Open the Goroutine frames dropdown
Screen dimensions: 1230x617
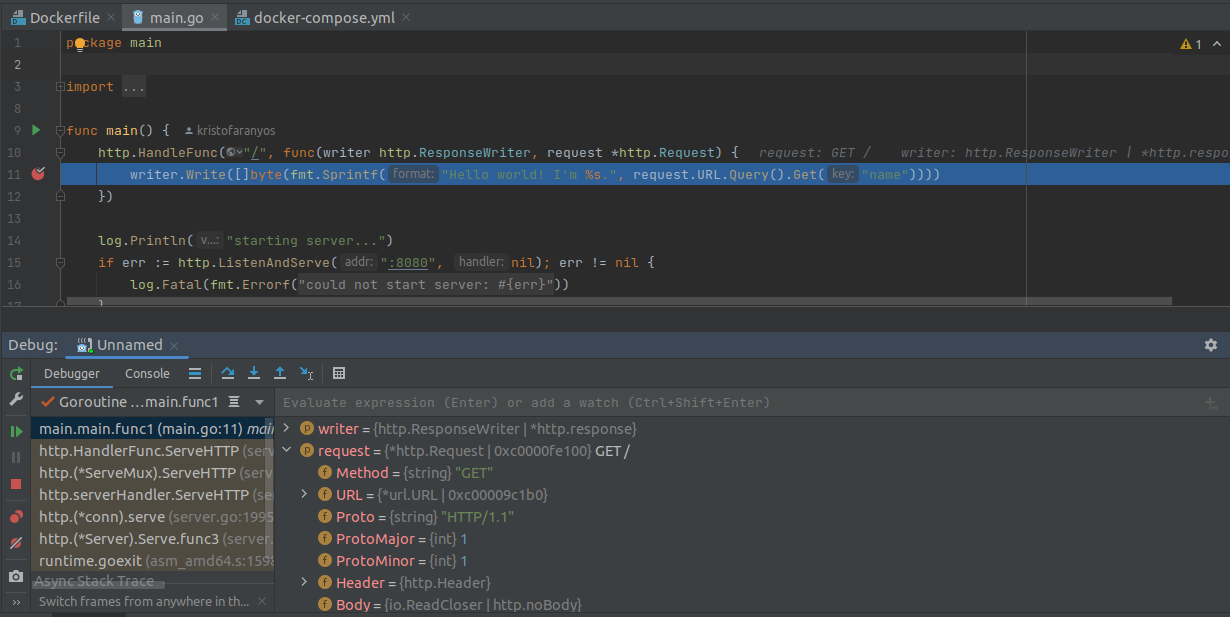pos(258,401)
